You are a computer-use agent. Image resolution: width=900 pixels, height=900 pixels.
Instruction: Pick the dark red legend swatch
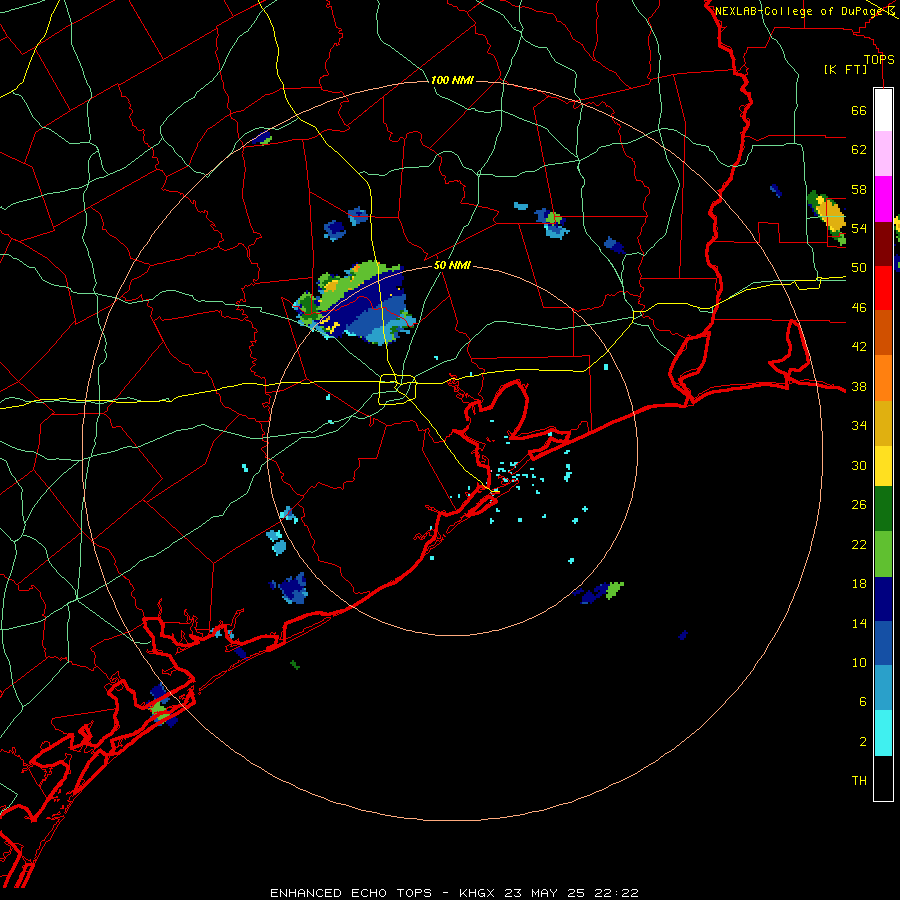[x=883, y=243]
